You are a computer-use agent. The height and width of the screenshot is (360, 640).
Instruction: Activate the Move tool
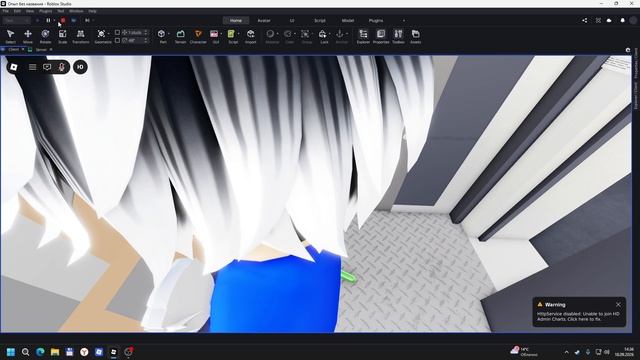[x=28, y=36]
